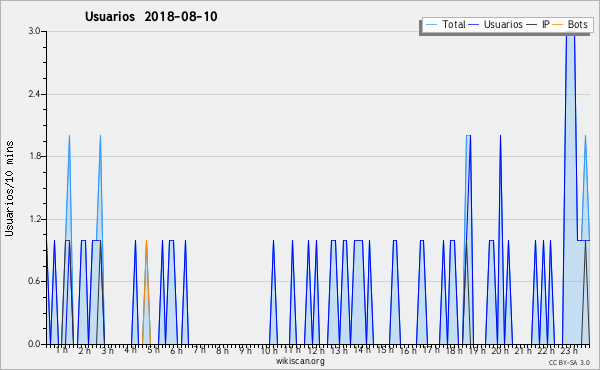Click the '23 h' x-axis label
Image resolution: width=600 pixels, height=370 pixels.
tap(569, 350)
